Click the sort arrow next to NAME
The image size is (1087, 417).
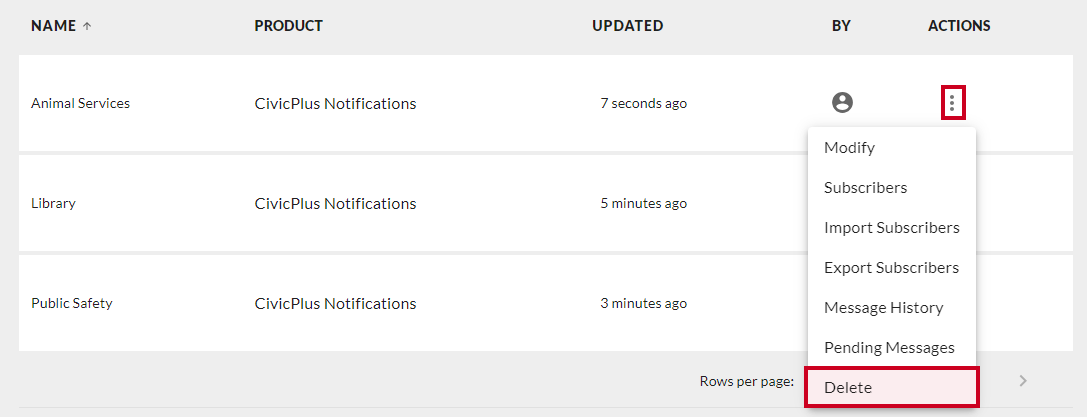click(87, 26)
